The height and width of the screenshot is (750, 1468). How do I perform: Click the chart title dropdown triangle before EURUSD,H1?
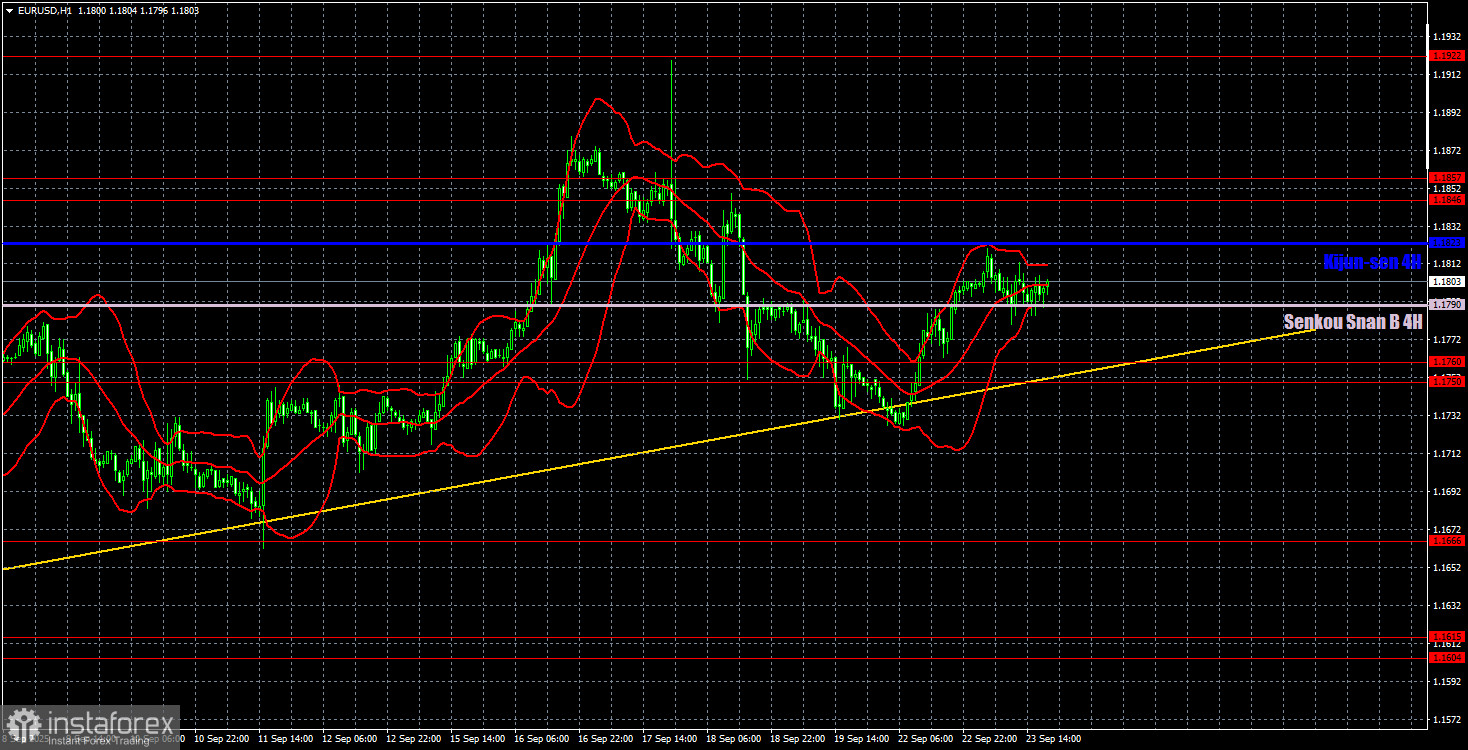(x=9, y=10)
